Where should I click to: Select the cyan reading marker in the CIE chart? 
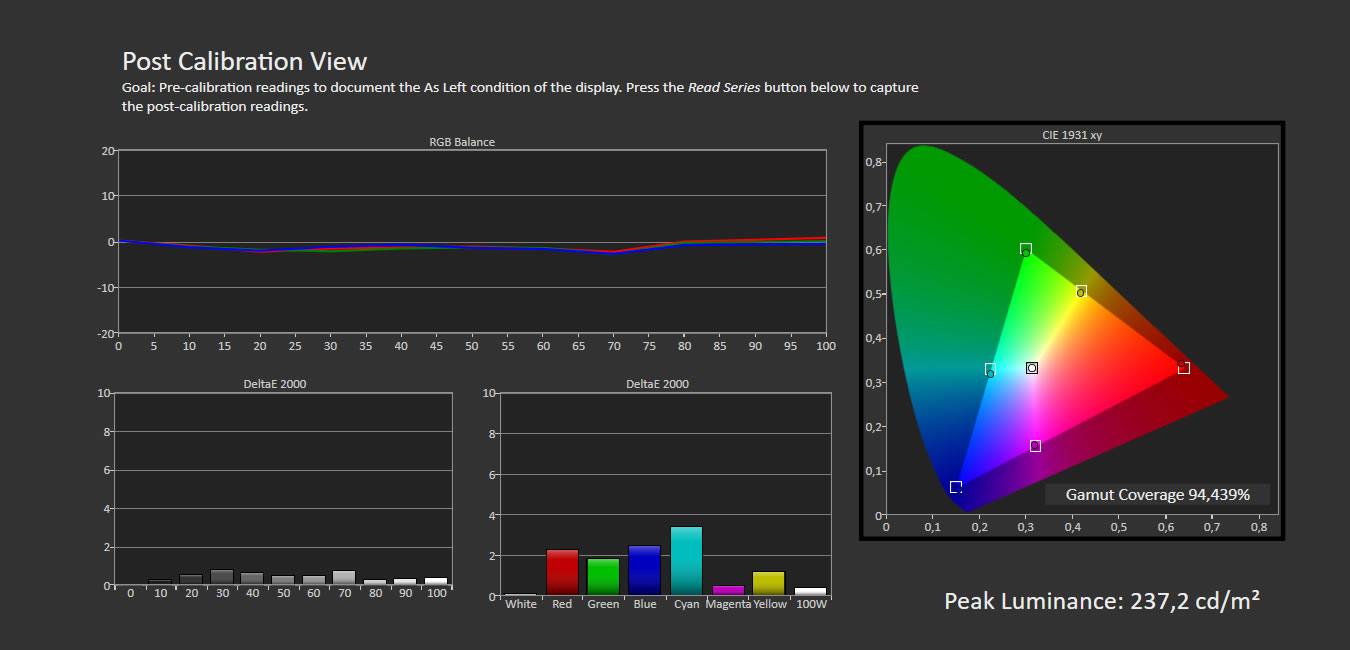point(990,369)
